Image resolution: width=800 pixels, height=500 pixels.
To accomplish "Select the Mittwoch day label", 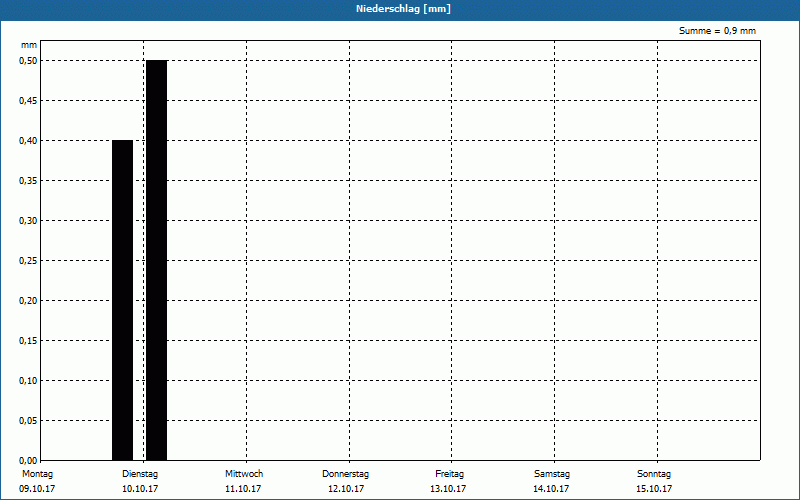I will pyautogui.click(x=244, y=473).
